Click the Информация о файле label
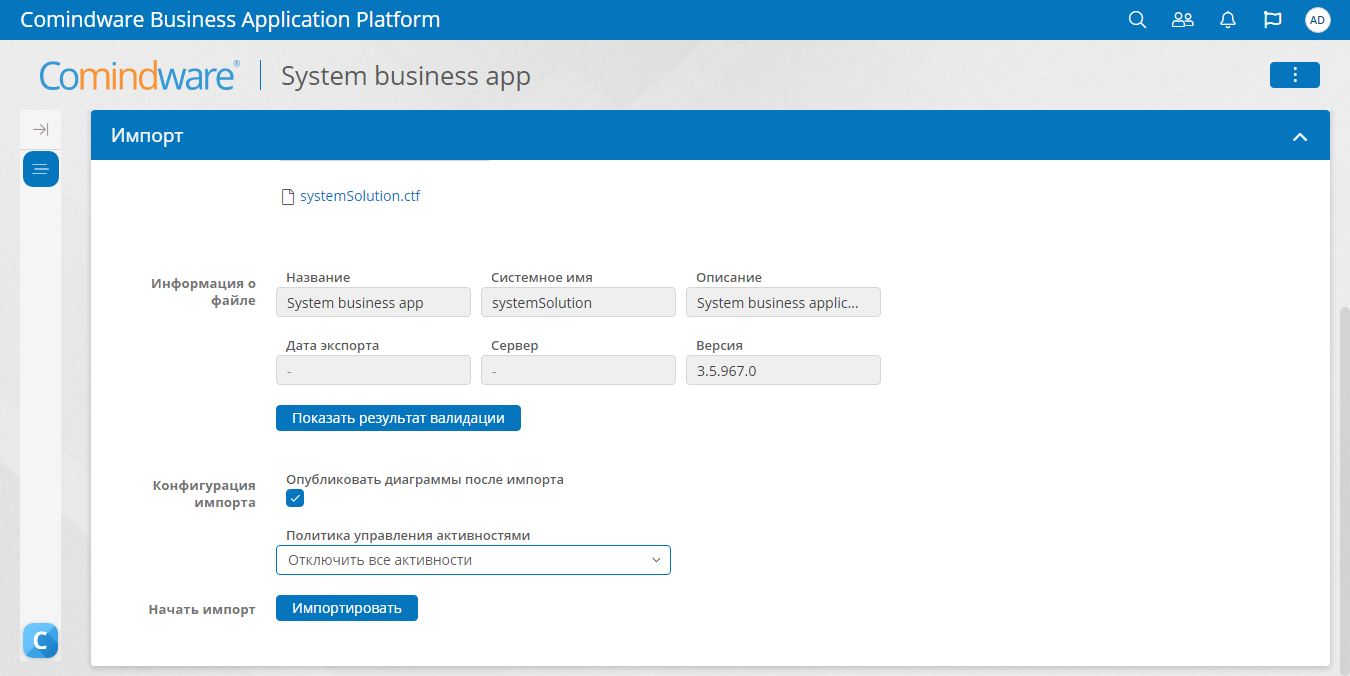 [x=204, y=292]
